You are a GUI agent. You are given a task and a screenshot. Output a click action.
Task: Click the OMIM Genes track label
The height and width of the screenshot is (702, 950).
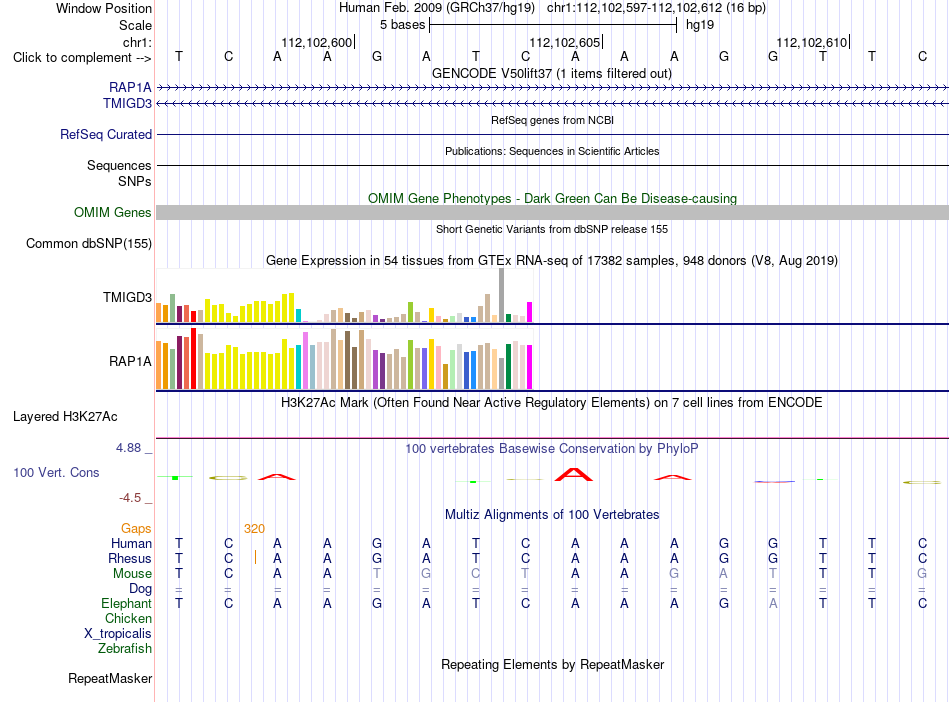pos(112,213)
